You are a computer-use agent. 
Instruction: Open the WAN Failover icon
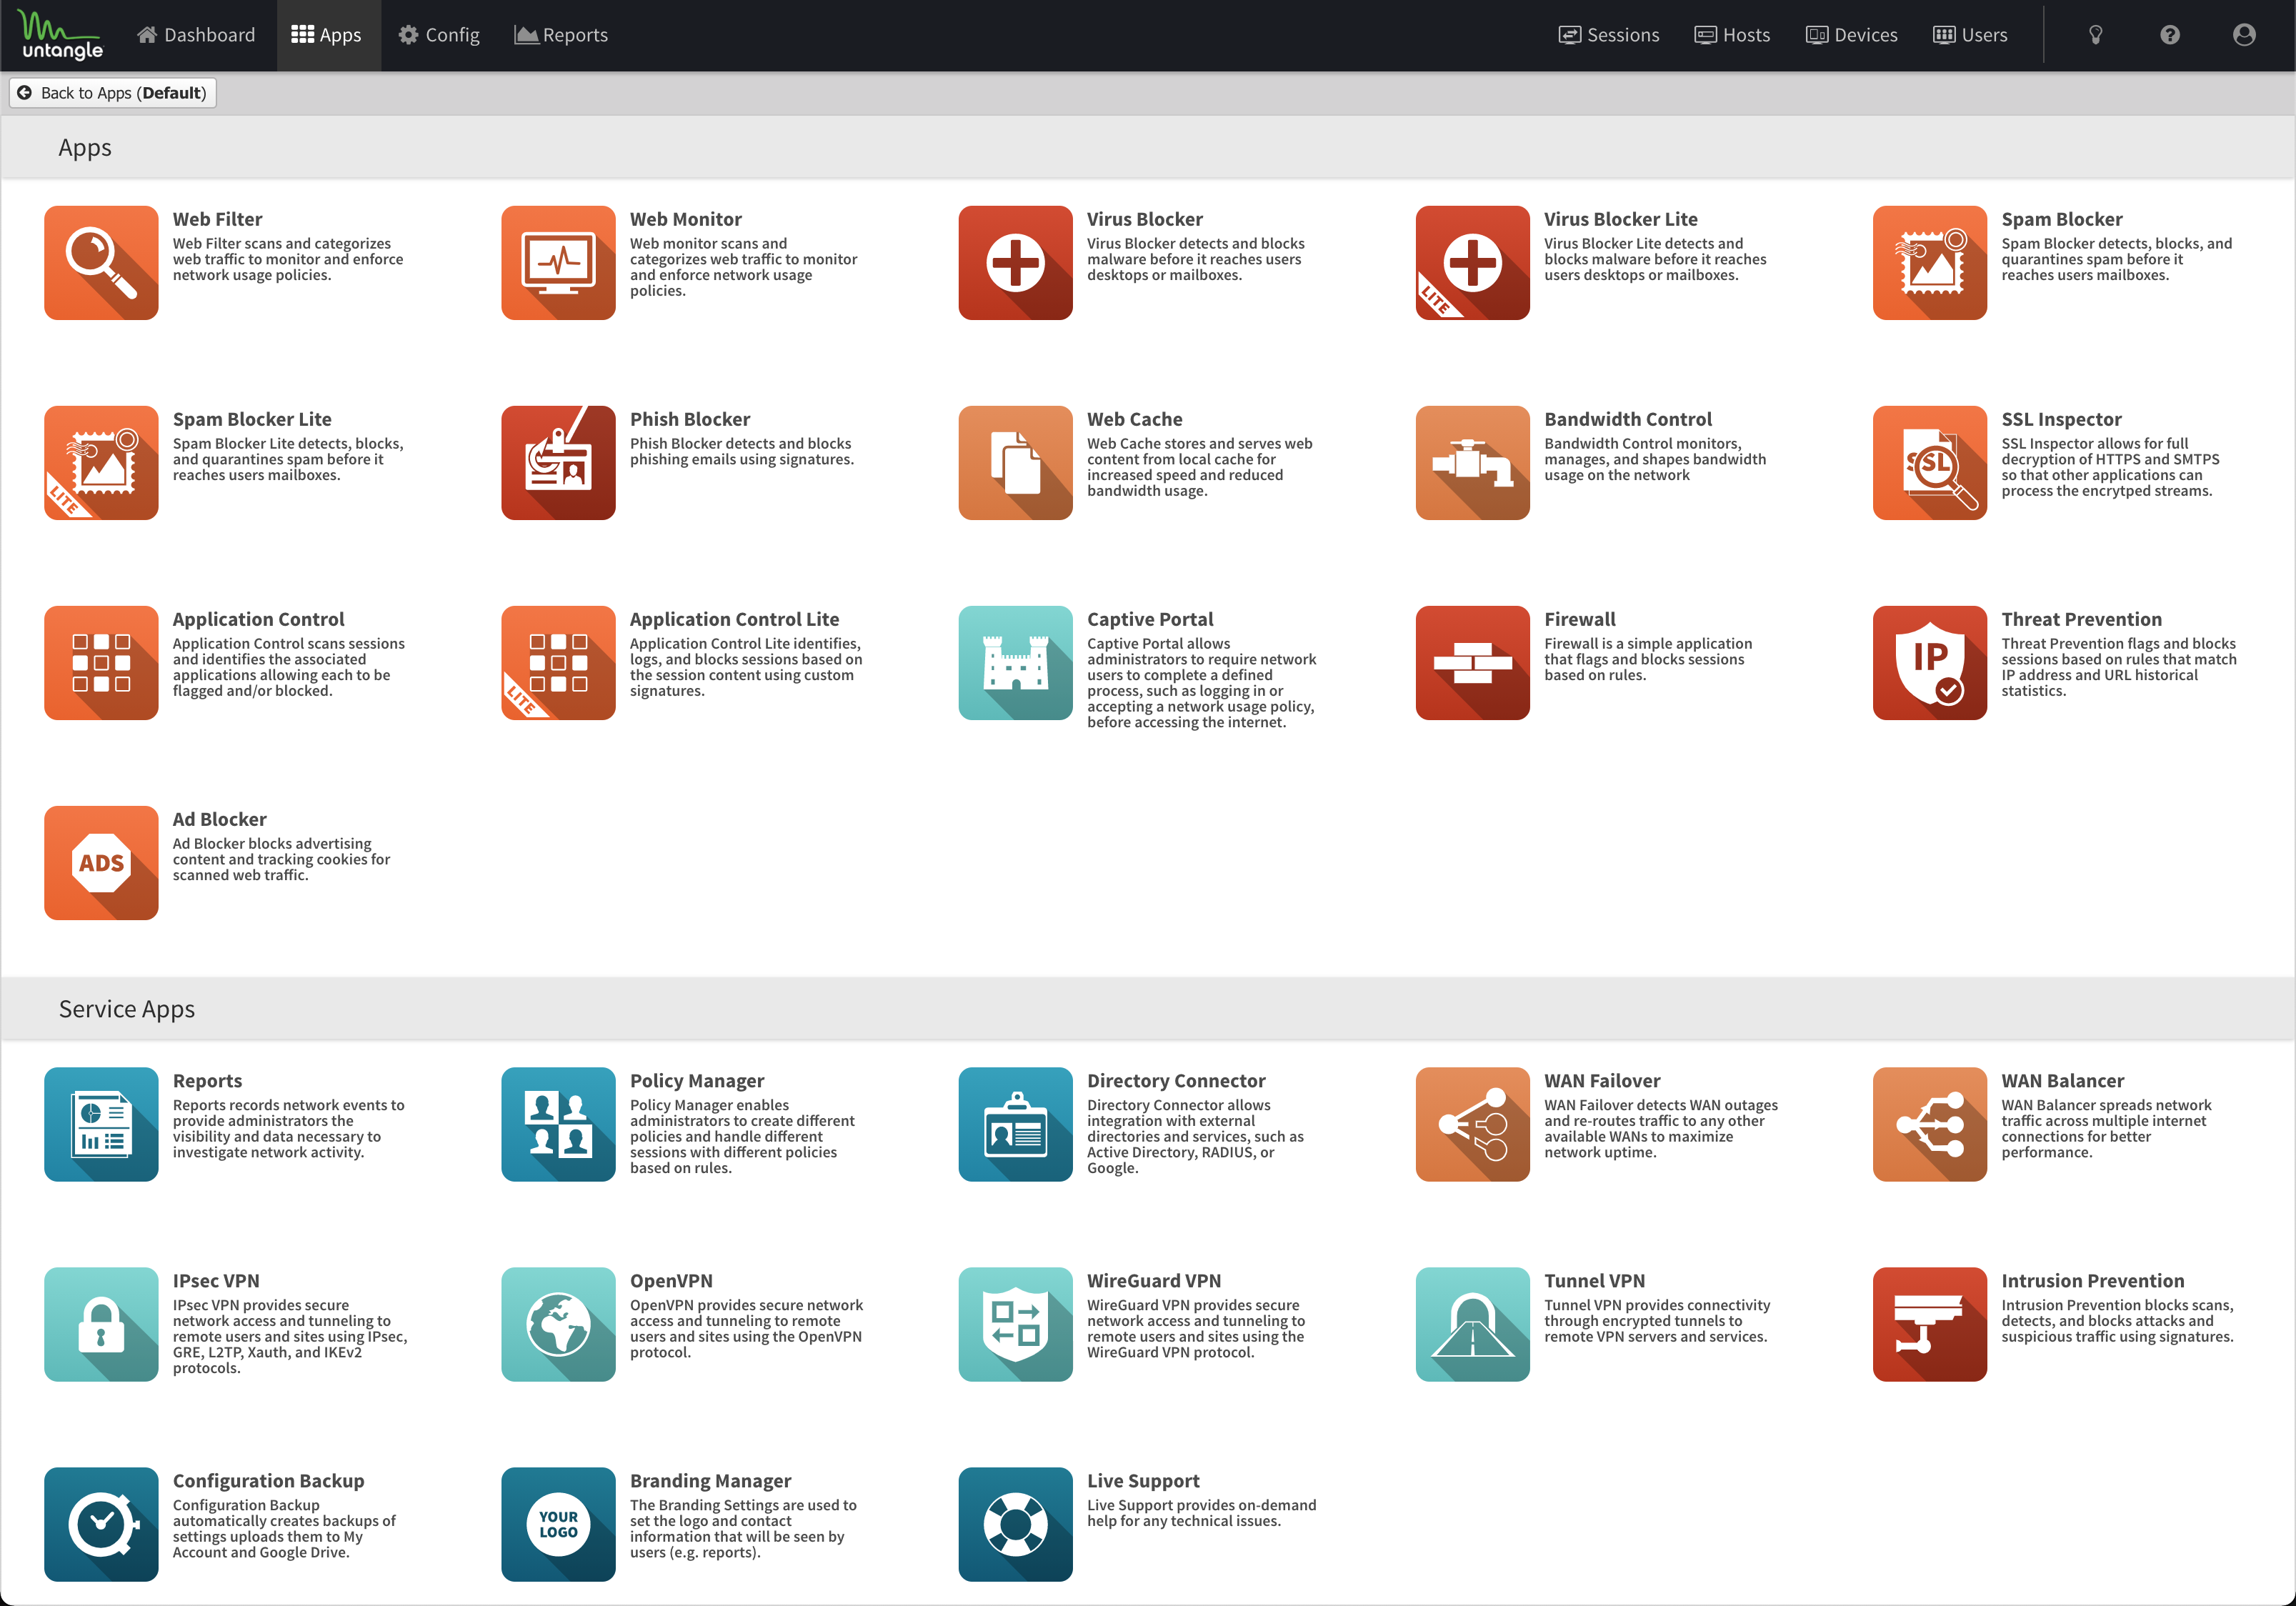pos(1472,1124)
